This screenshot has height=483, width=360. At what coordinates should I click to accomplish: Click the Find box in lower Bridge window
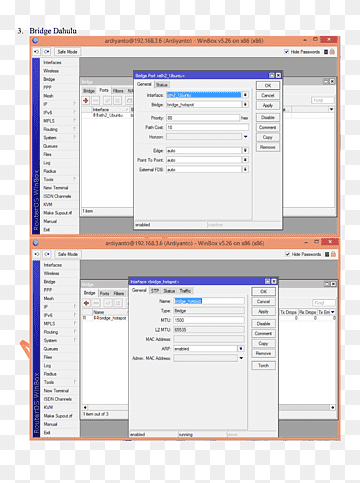coord(324,303)
